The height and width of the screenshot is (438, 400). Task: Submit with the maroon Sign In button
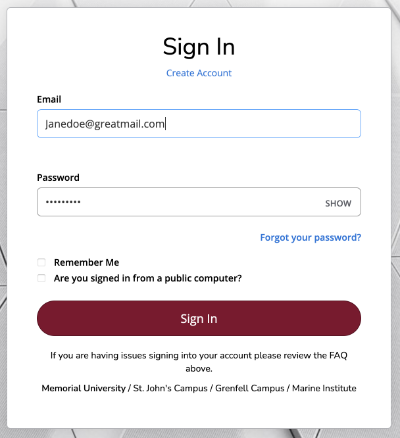pos(199,318)
